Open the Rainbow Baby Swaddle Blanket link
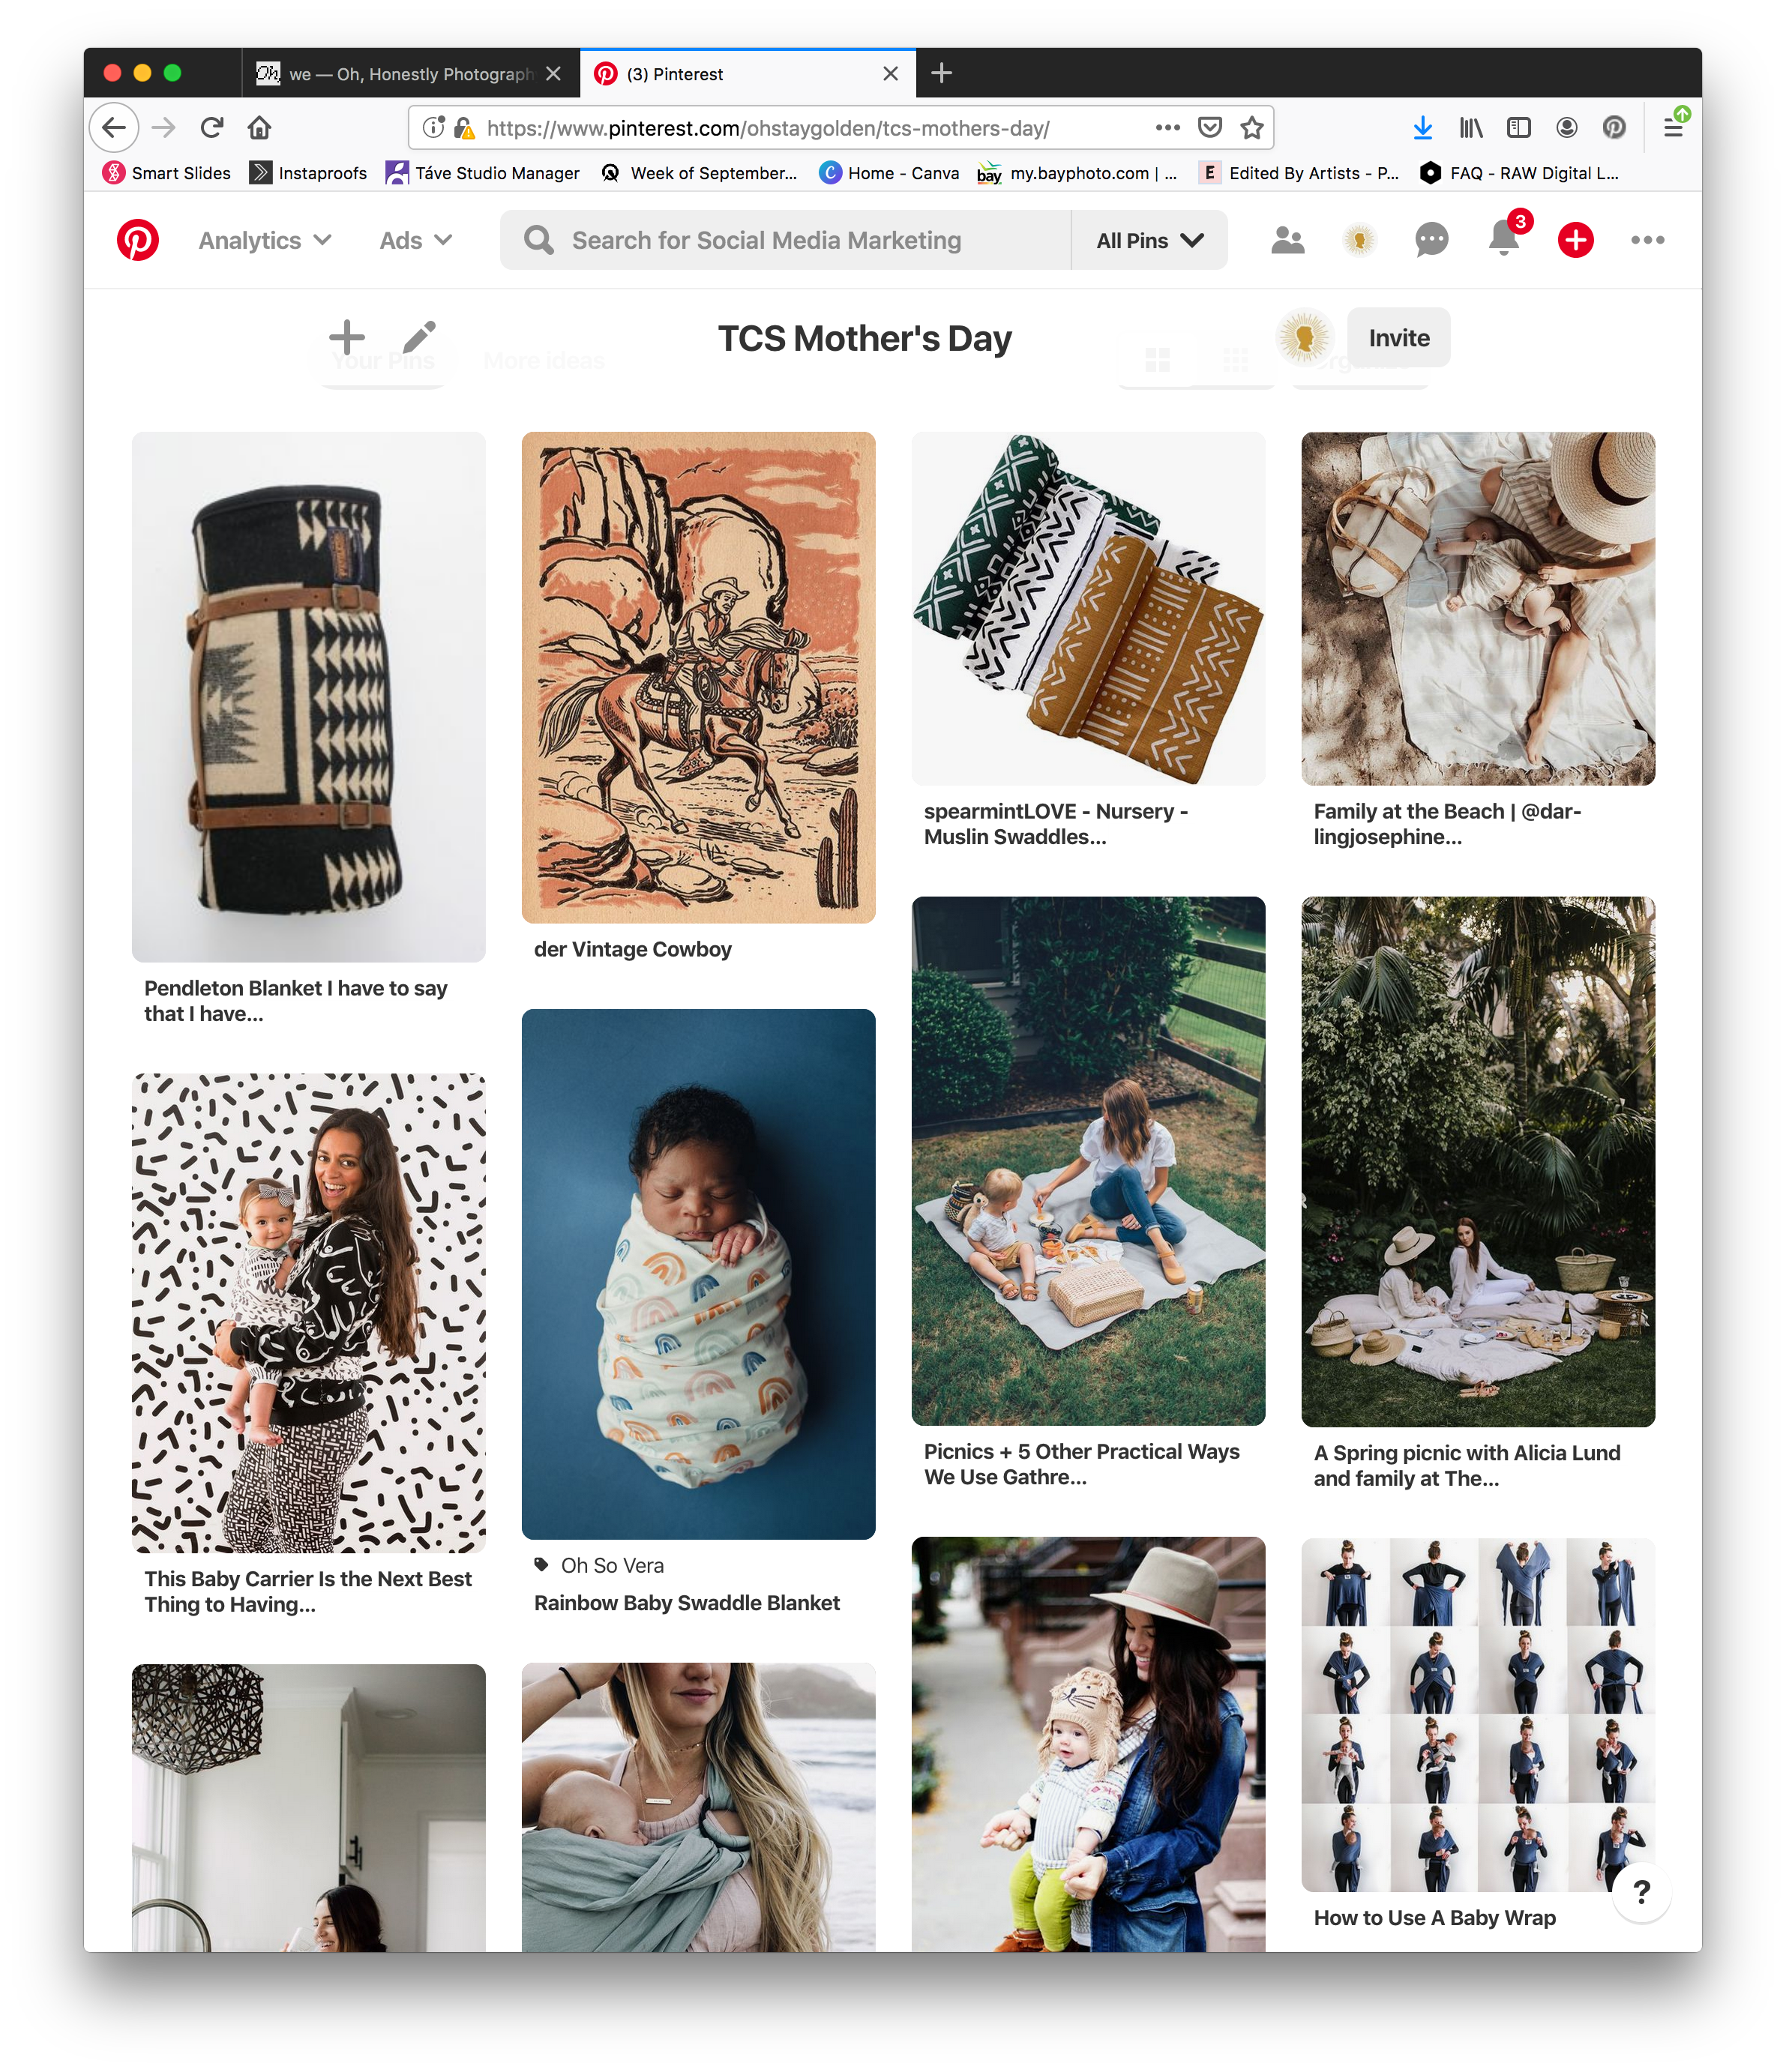Image resolution: width=1786 pixels, height=2072 pixels. (687, 1603)
